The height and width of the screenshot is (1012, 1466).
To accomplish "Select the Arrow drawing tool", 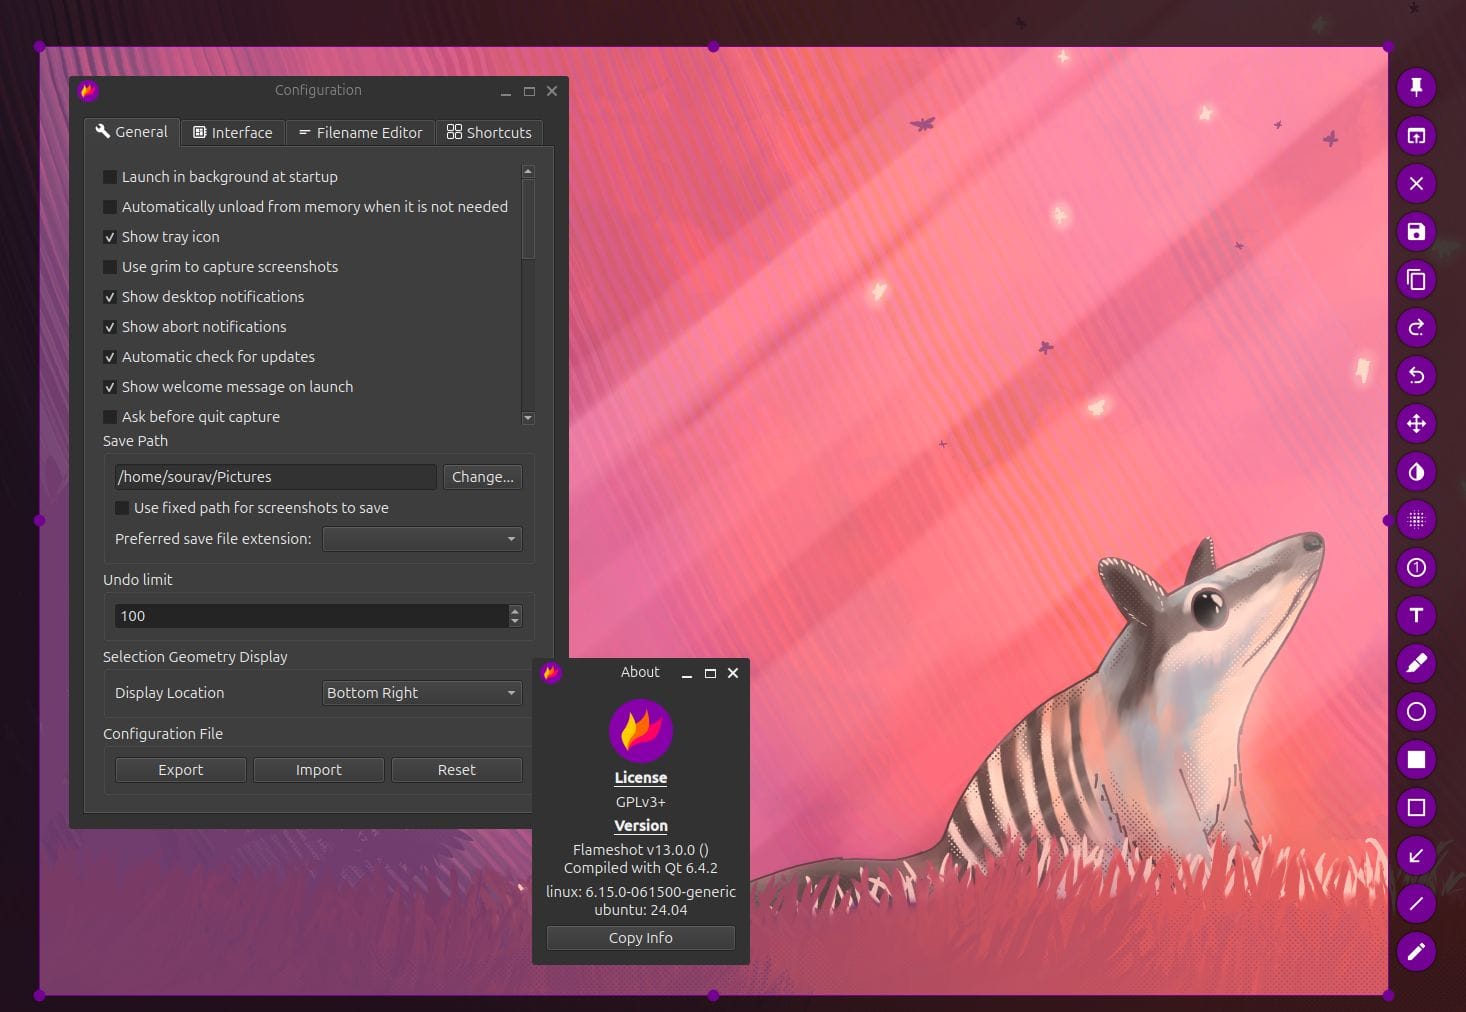I will coord(1415,855).
